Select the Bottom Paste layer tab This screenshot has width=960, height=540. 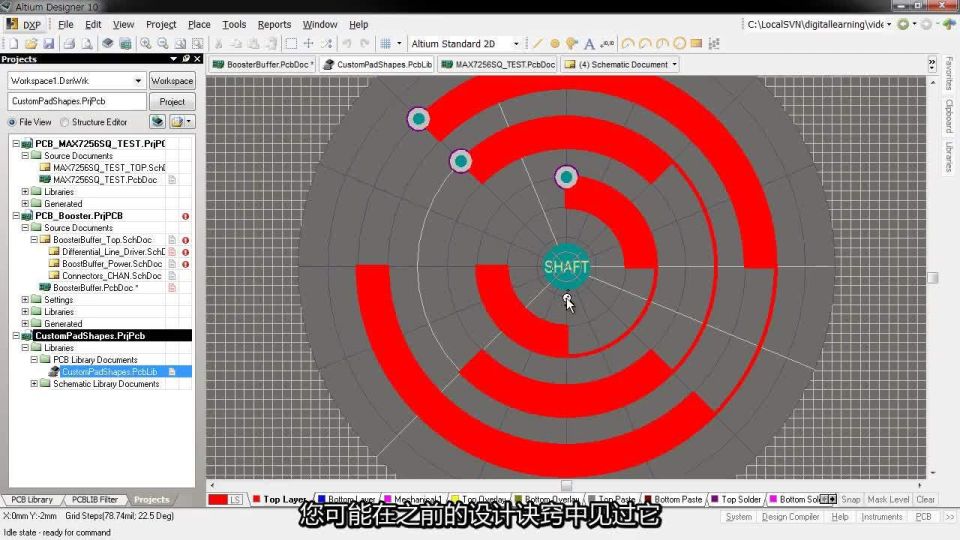[672, 500]
